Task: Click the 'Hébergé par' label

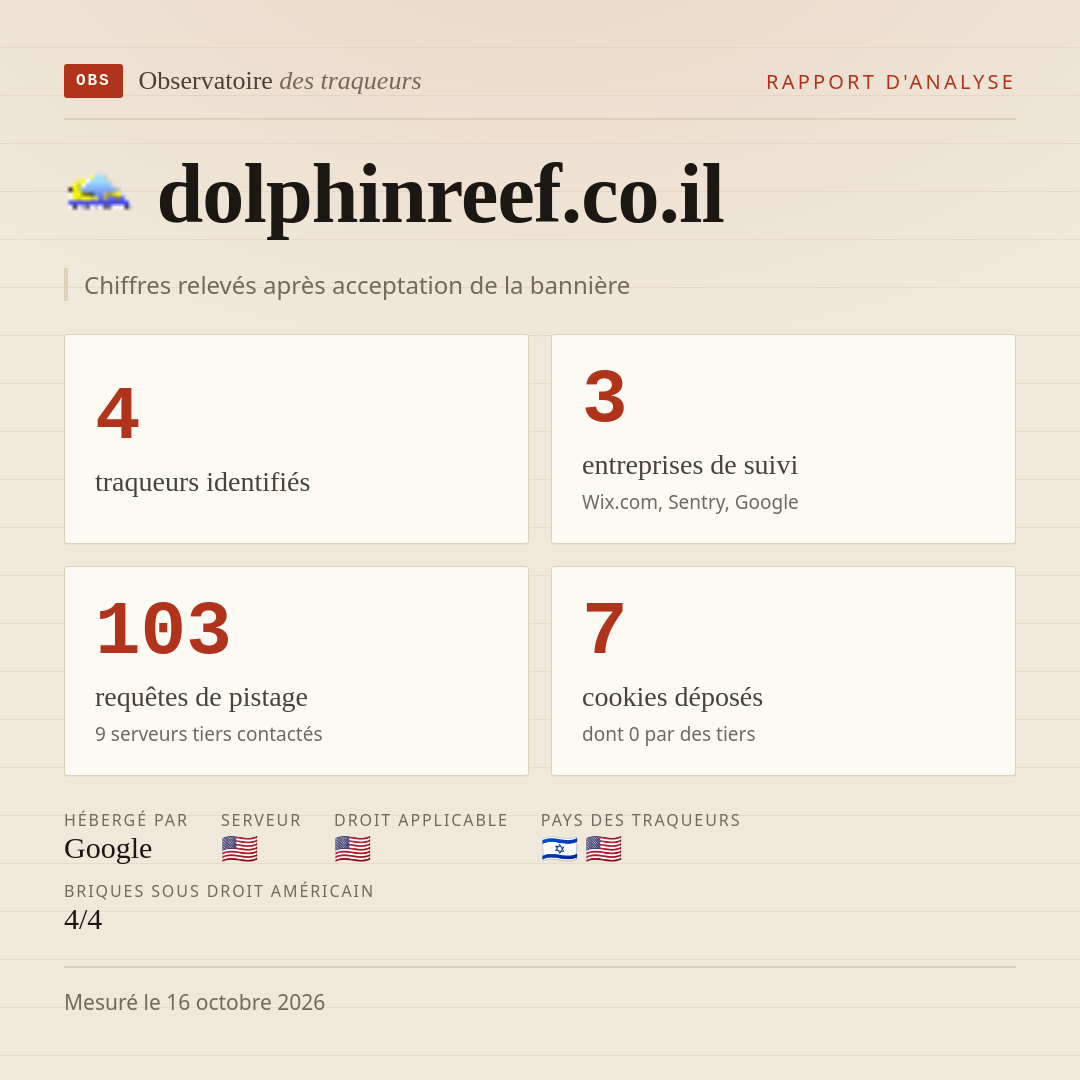Action: tap(126, 820)
